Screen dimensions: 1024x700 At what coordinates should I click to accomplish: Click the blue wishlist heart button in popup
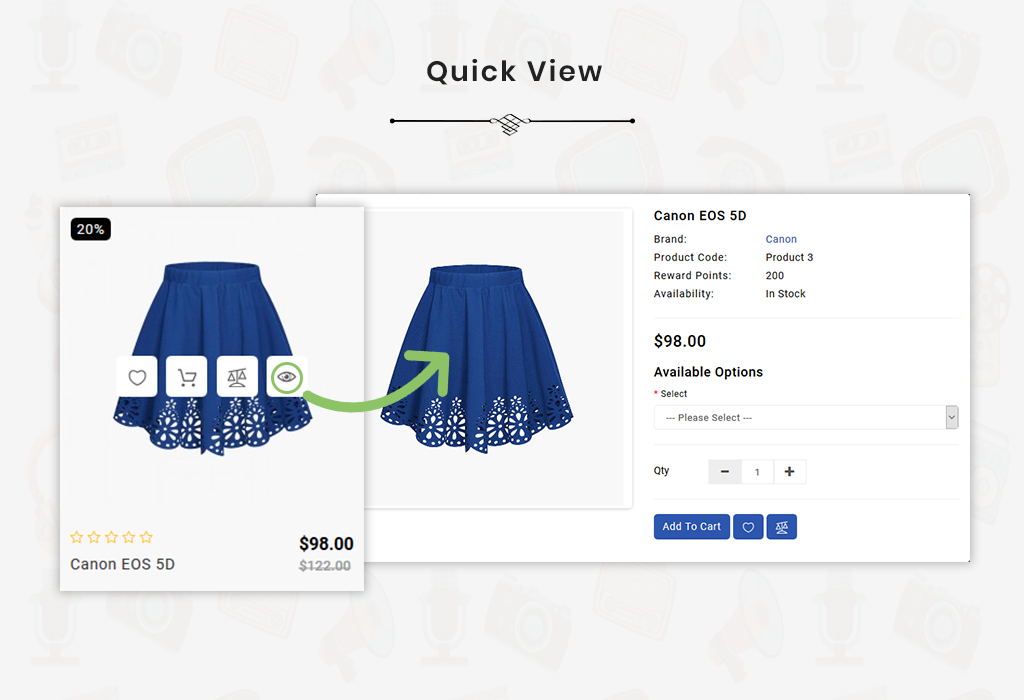[748, 527]
